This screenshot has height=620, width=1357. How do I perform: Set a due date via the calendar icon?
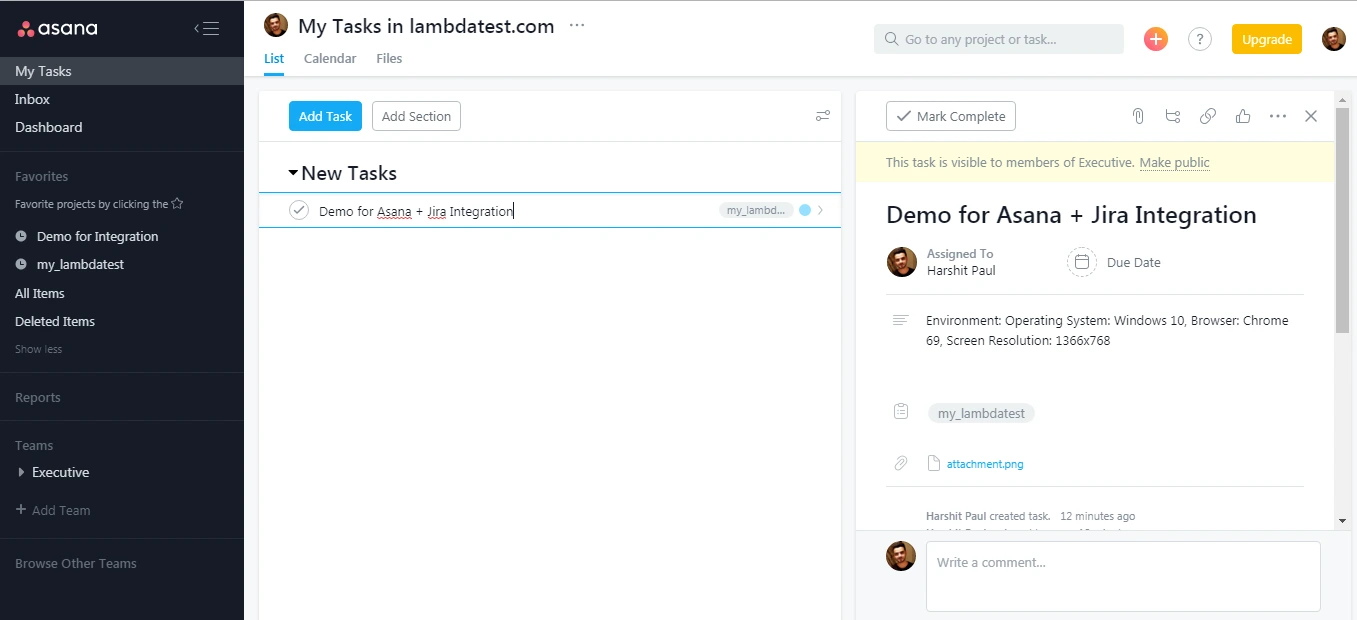point(1081,262)
